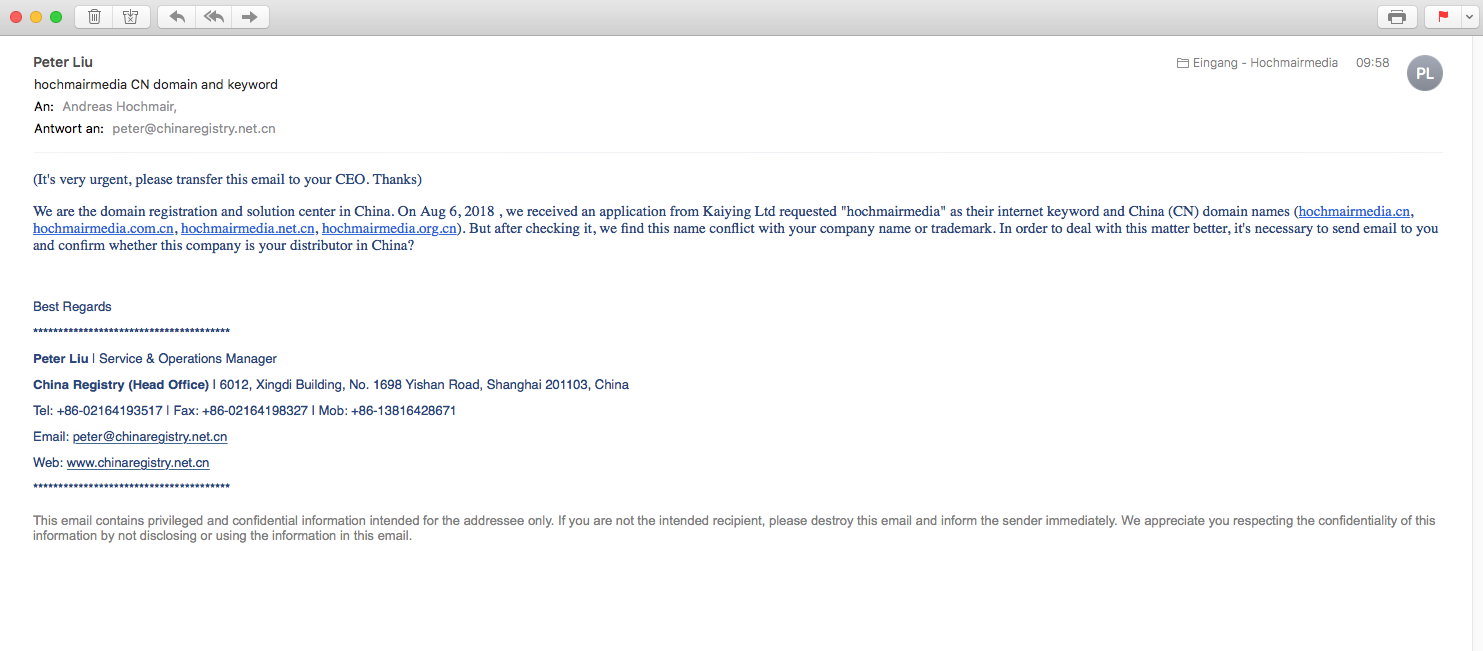Follow the hochmairmedia.net.cn link
Image resolution: width=1483 pixels, height=651 pixels.
tap(247, 228)
